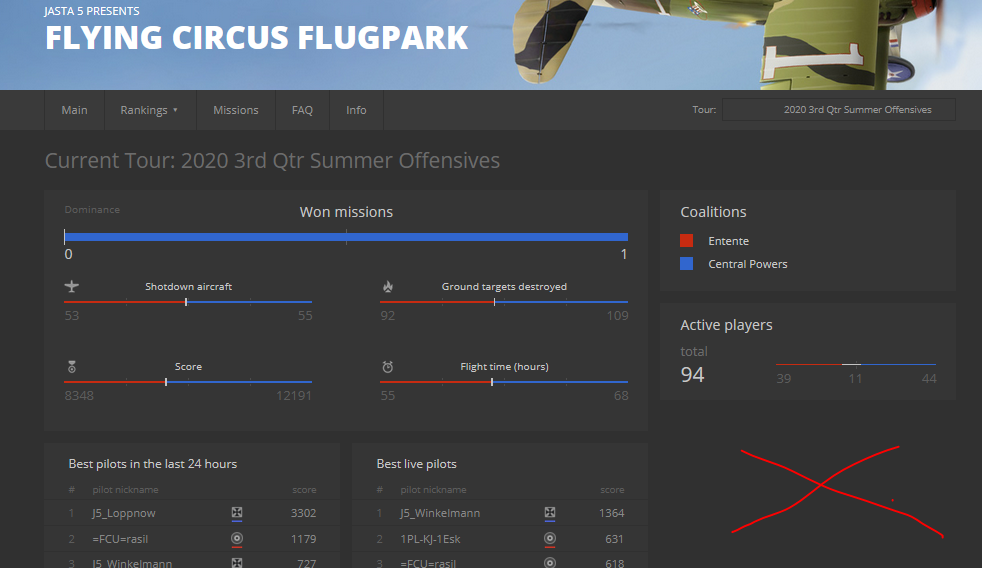The height and width of the screenshot is (568, 982).
Task: Open pilot =FCU=rasil in last 24 hours list
Action: point(120,539)
